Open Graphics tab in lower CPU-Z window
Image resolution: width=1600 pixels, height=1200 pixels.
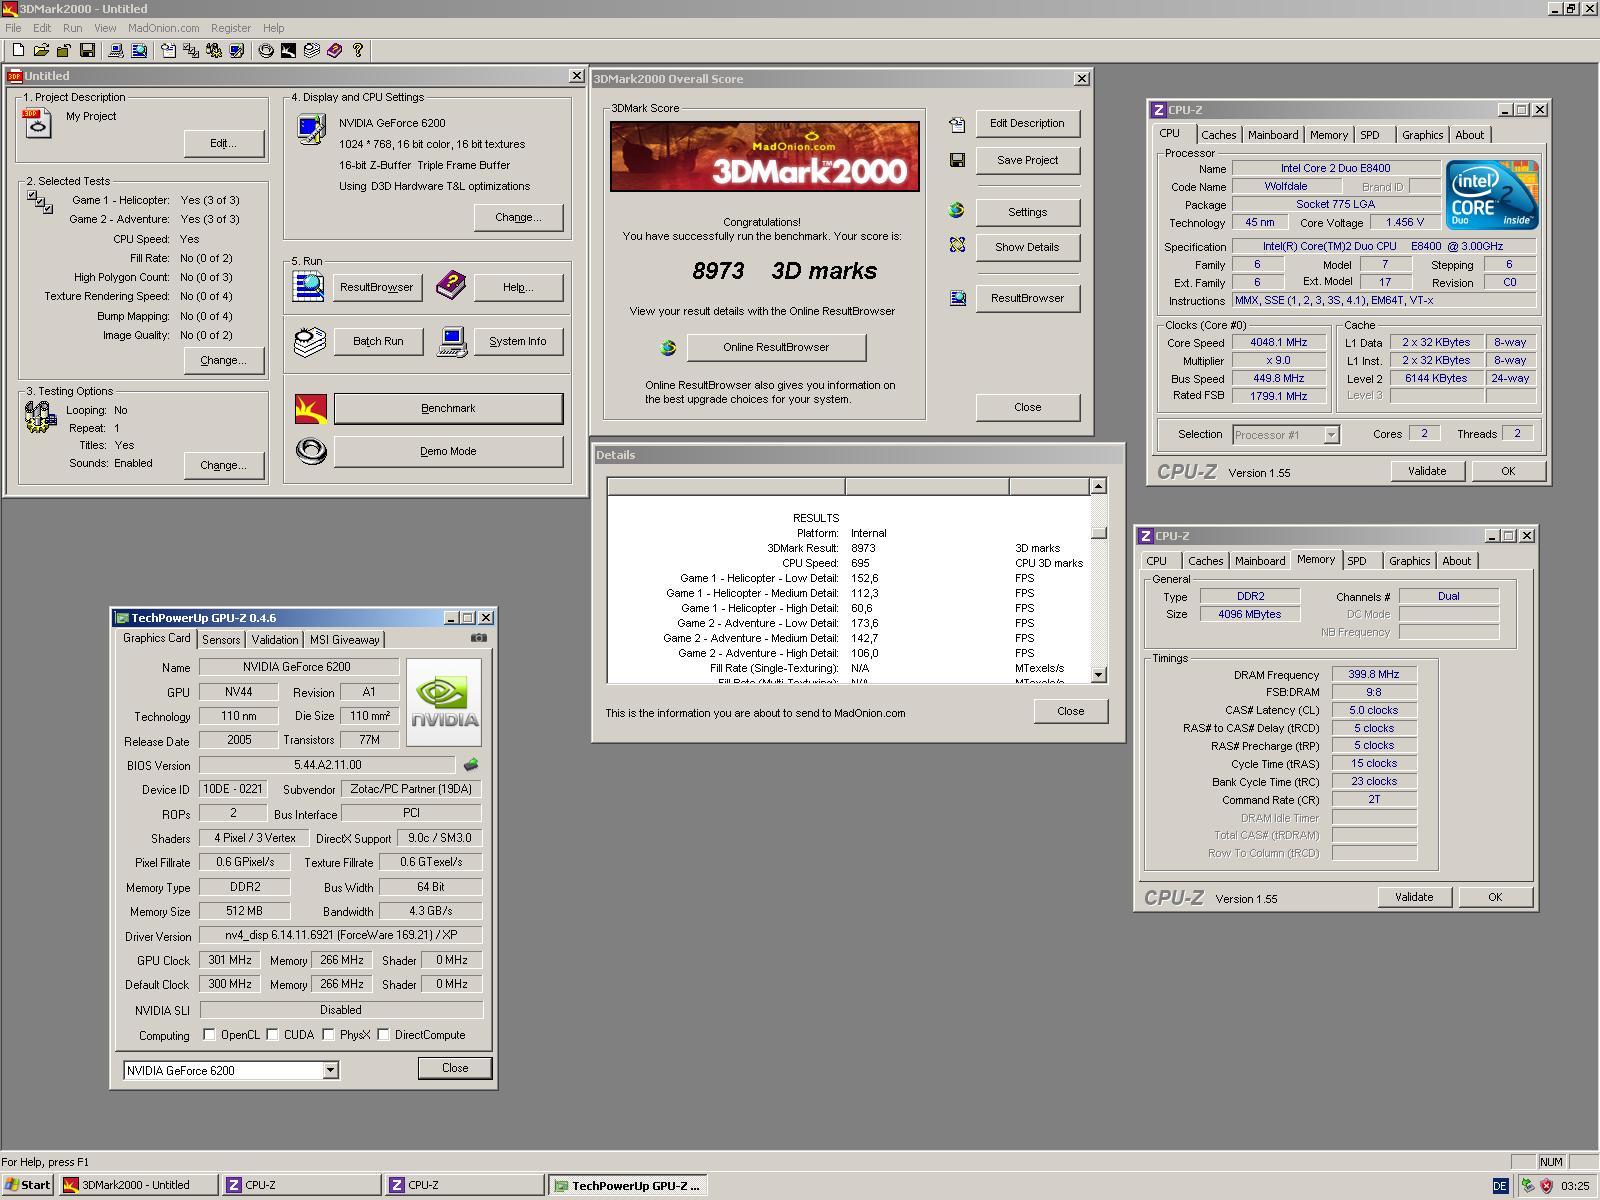point(1409,561)
